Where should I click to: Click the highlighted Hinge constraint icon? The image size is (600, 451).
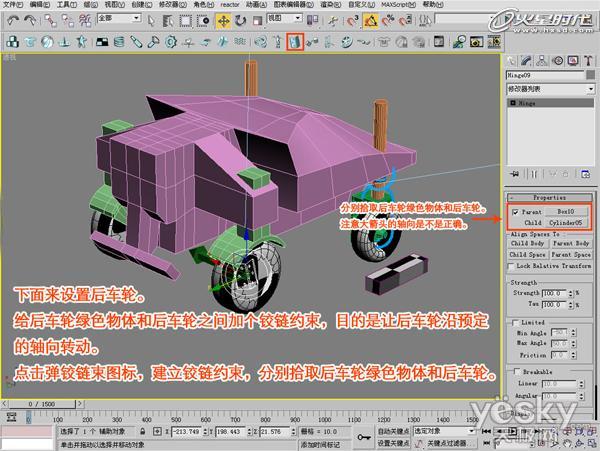pos(295,42)
